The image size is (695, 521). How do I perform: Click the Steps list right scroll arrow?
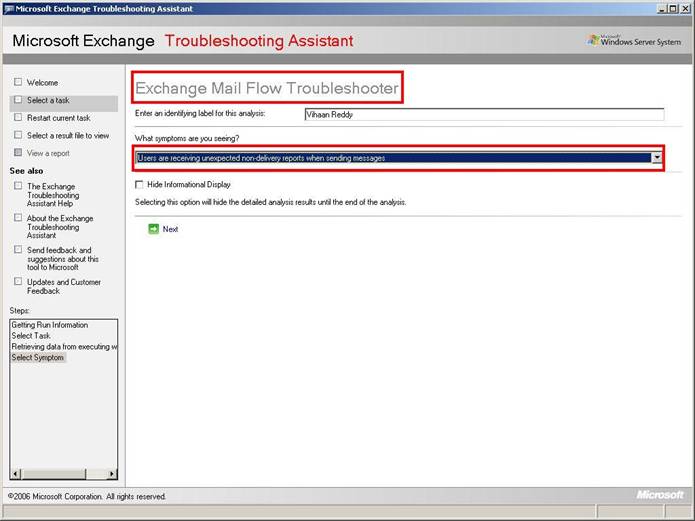tap(112, 474)
